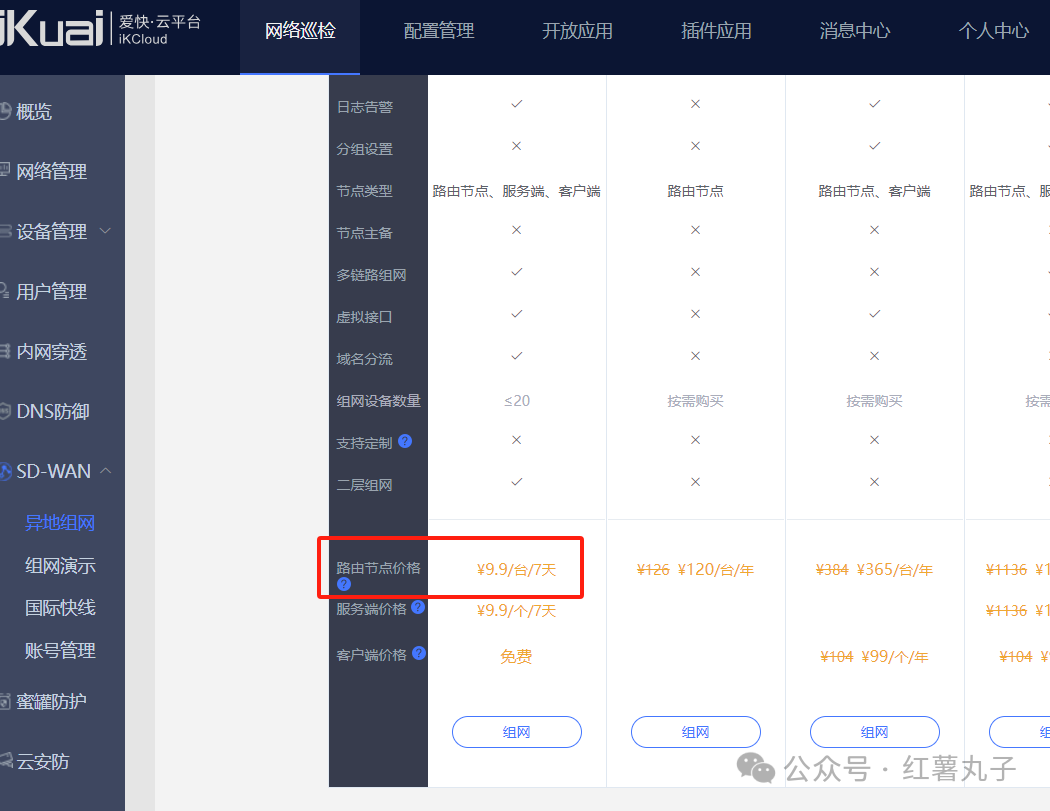The image size is (1050, 811).
Task: Click the 网络管理 monitor icon
Action: (x=5, y=169)
